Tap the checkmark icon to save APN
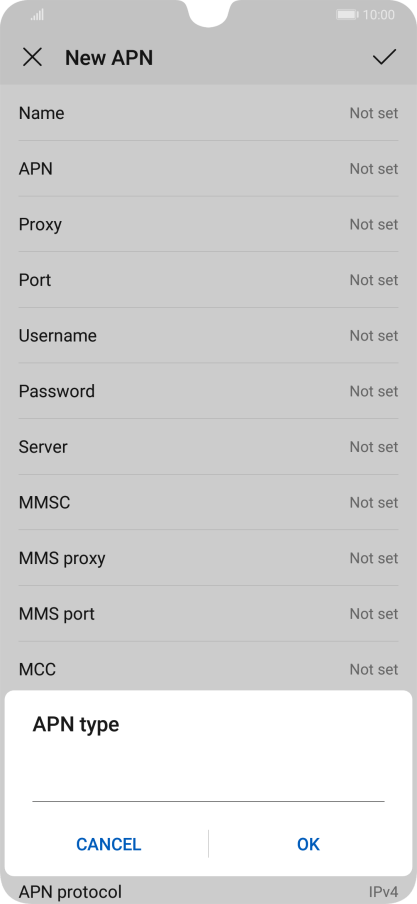Image resolution: width=417 pixels, height=904 pixels. click(384, 56)
